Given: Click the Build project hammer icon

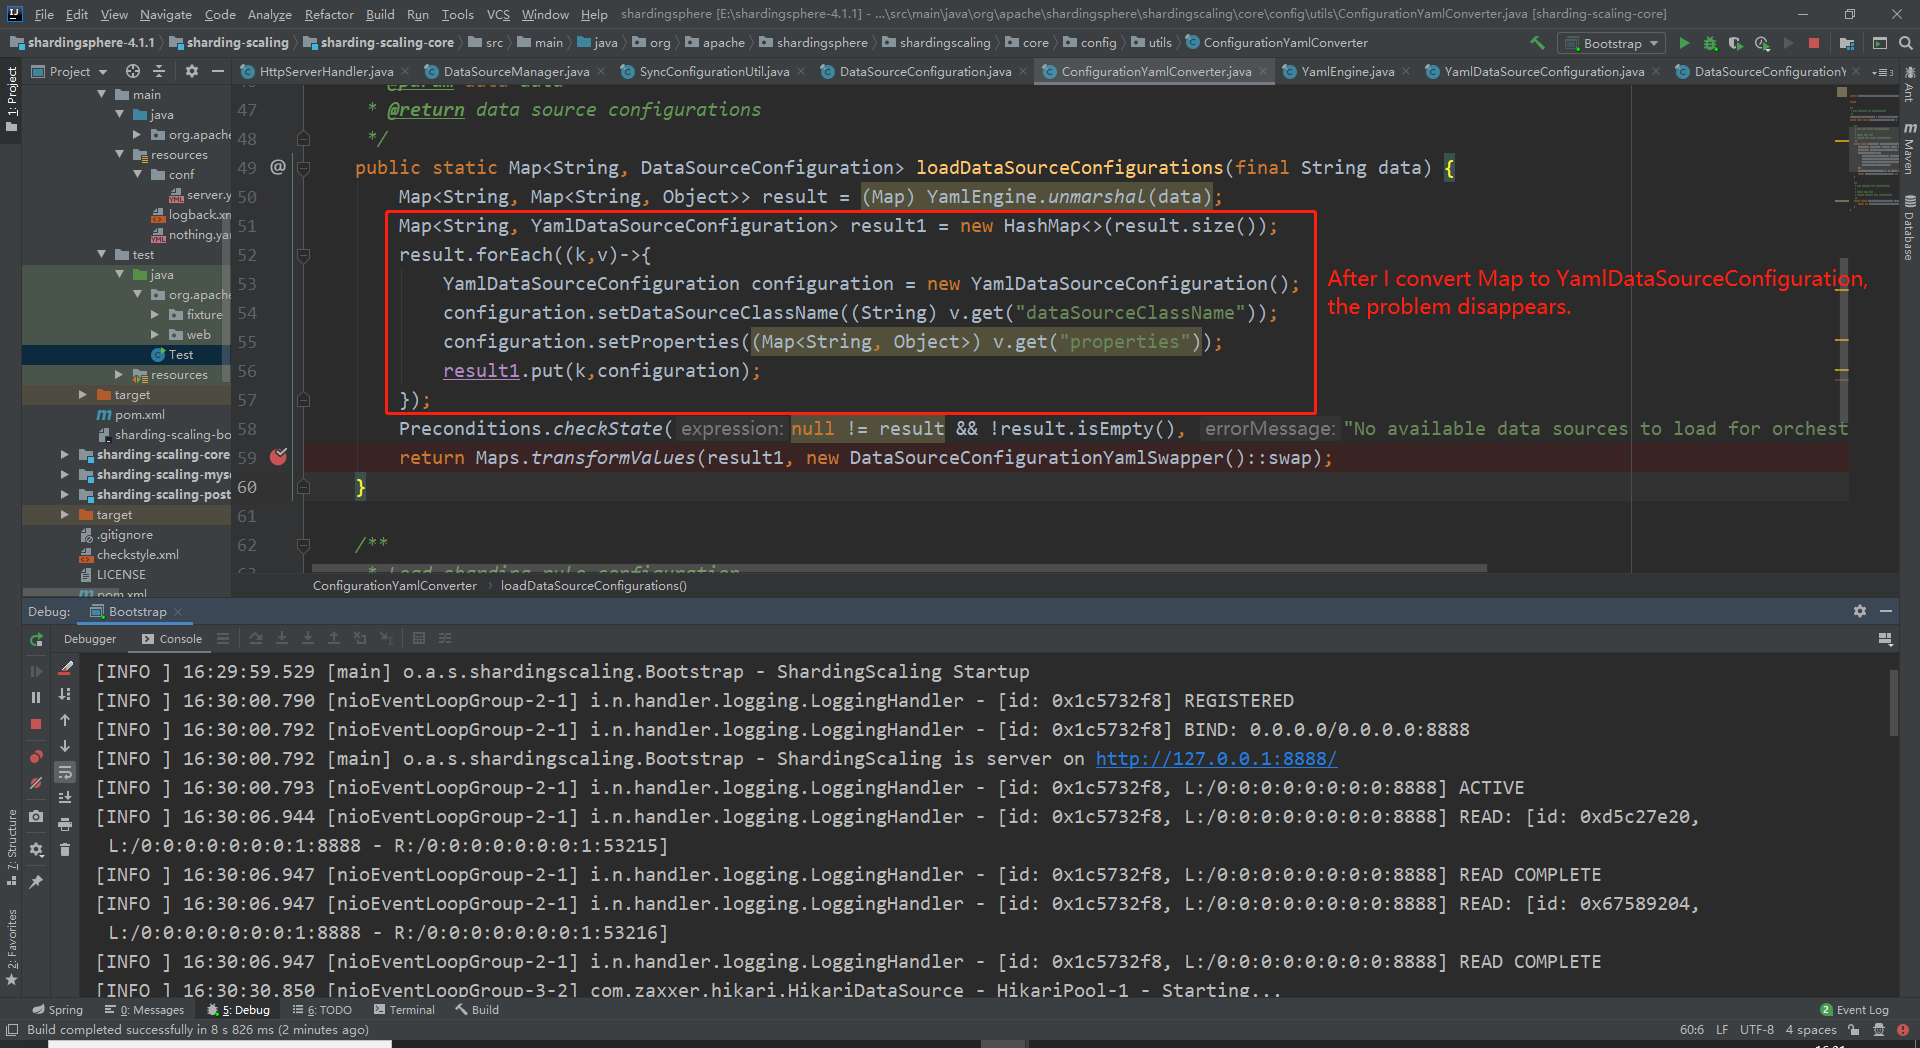Looking at the screenshot, I should click(1537, 43).
